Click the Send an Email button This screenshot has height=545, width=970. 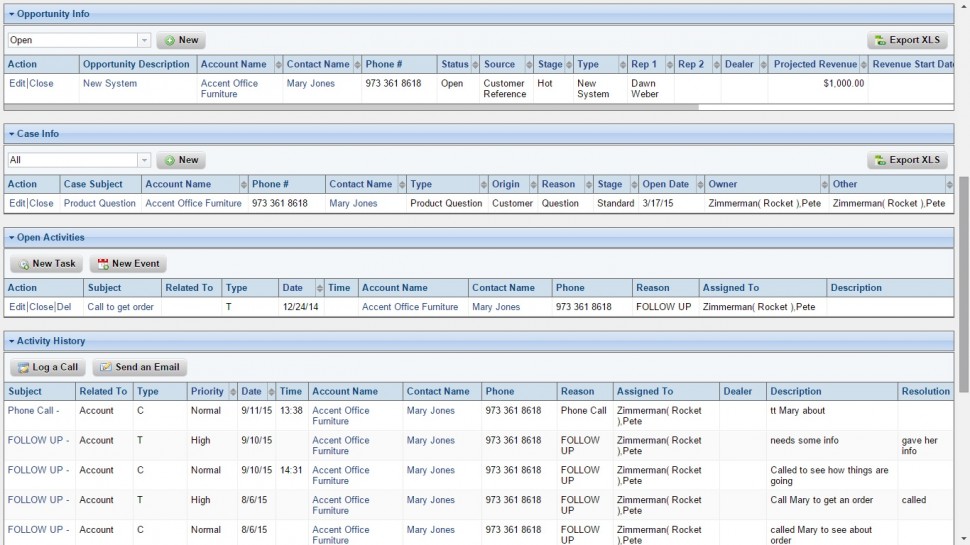pyautogui.click(x=139, y=367)
